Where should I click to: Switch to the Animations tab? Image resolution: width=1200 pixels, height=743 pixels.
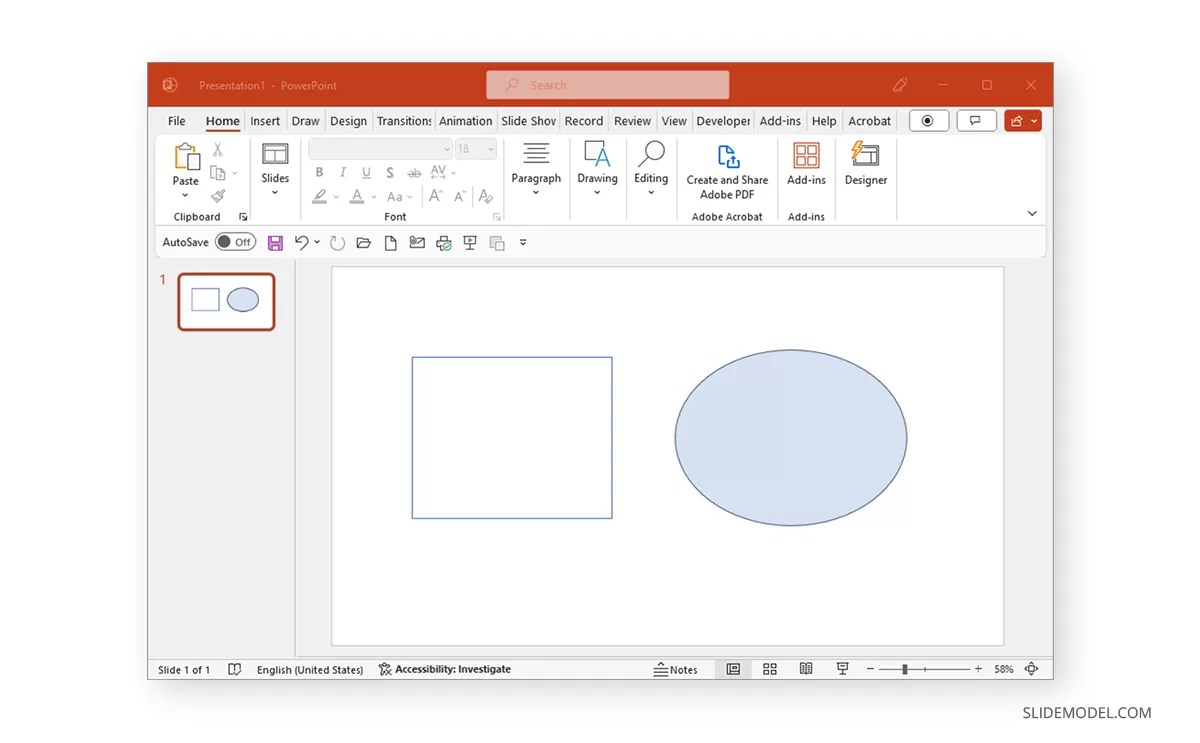click(465, 120)
